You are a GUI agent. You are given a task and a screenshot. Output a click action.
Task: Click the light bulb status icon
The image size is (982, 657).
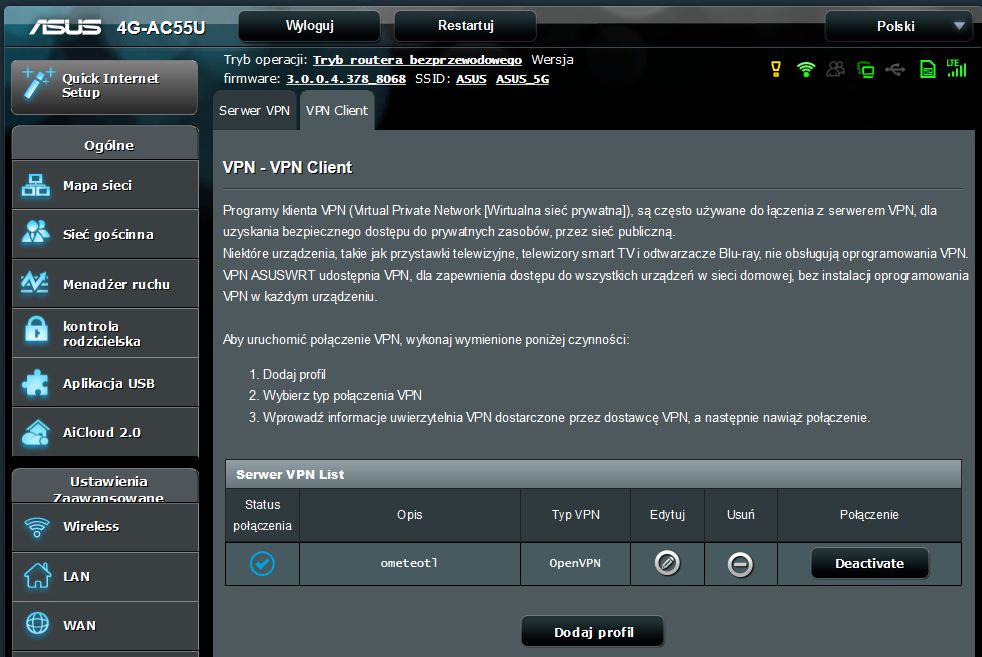tap(776, 69)
